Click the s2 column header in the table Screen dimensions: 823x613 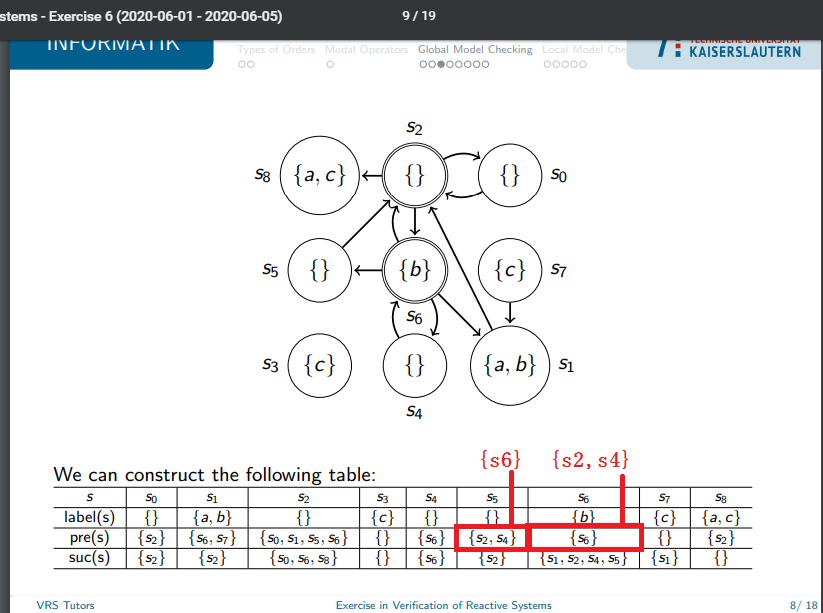point(303,498)
